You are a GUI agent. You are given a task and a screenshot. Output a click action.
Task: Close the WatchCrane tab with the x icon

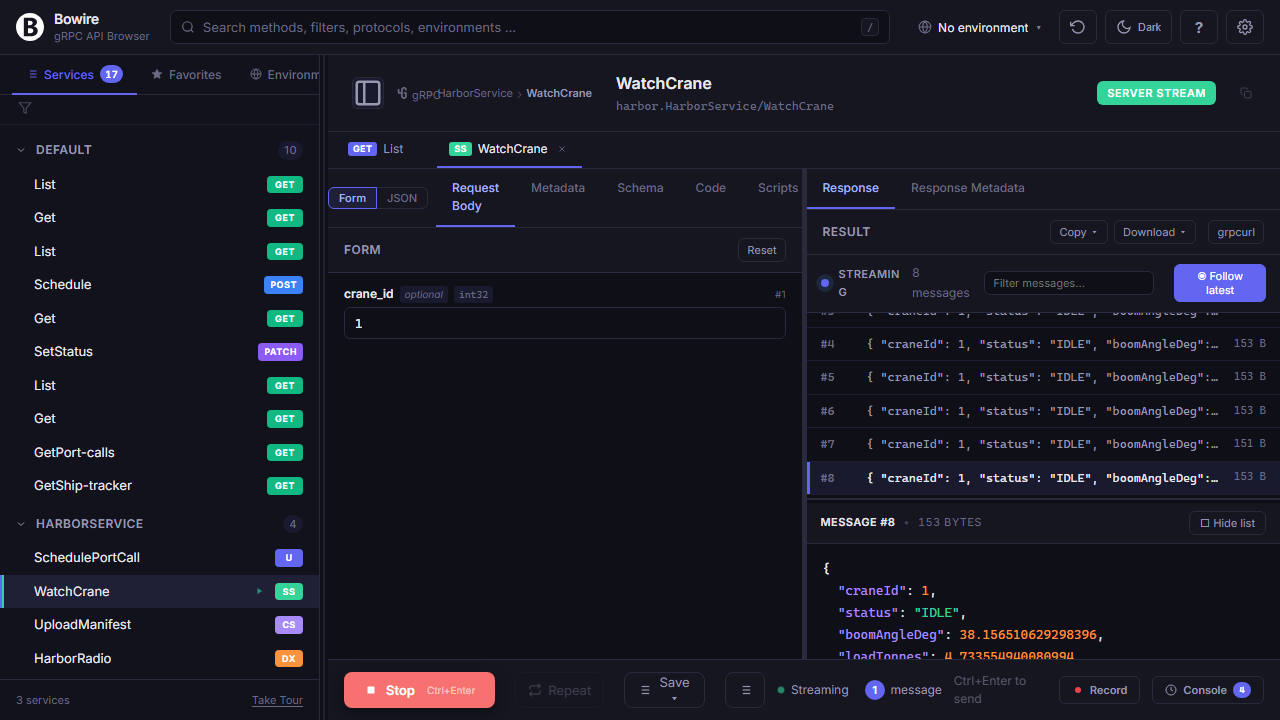click(x=562, y=149)
